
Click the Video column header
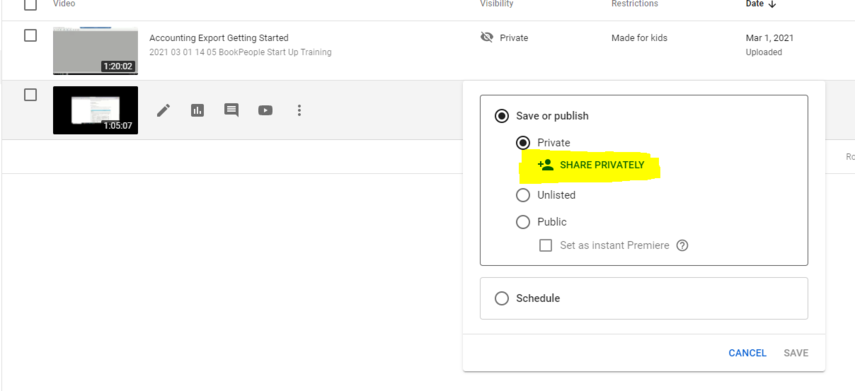pyautogui.click(x=64, y=4)
